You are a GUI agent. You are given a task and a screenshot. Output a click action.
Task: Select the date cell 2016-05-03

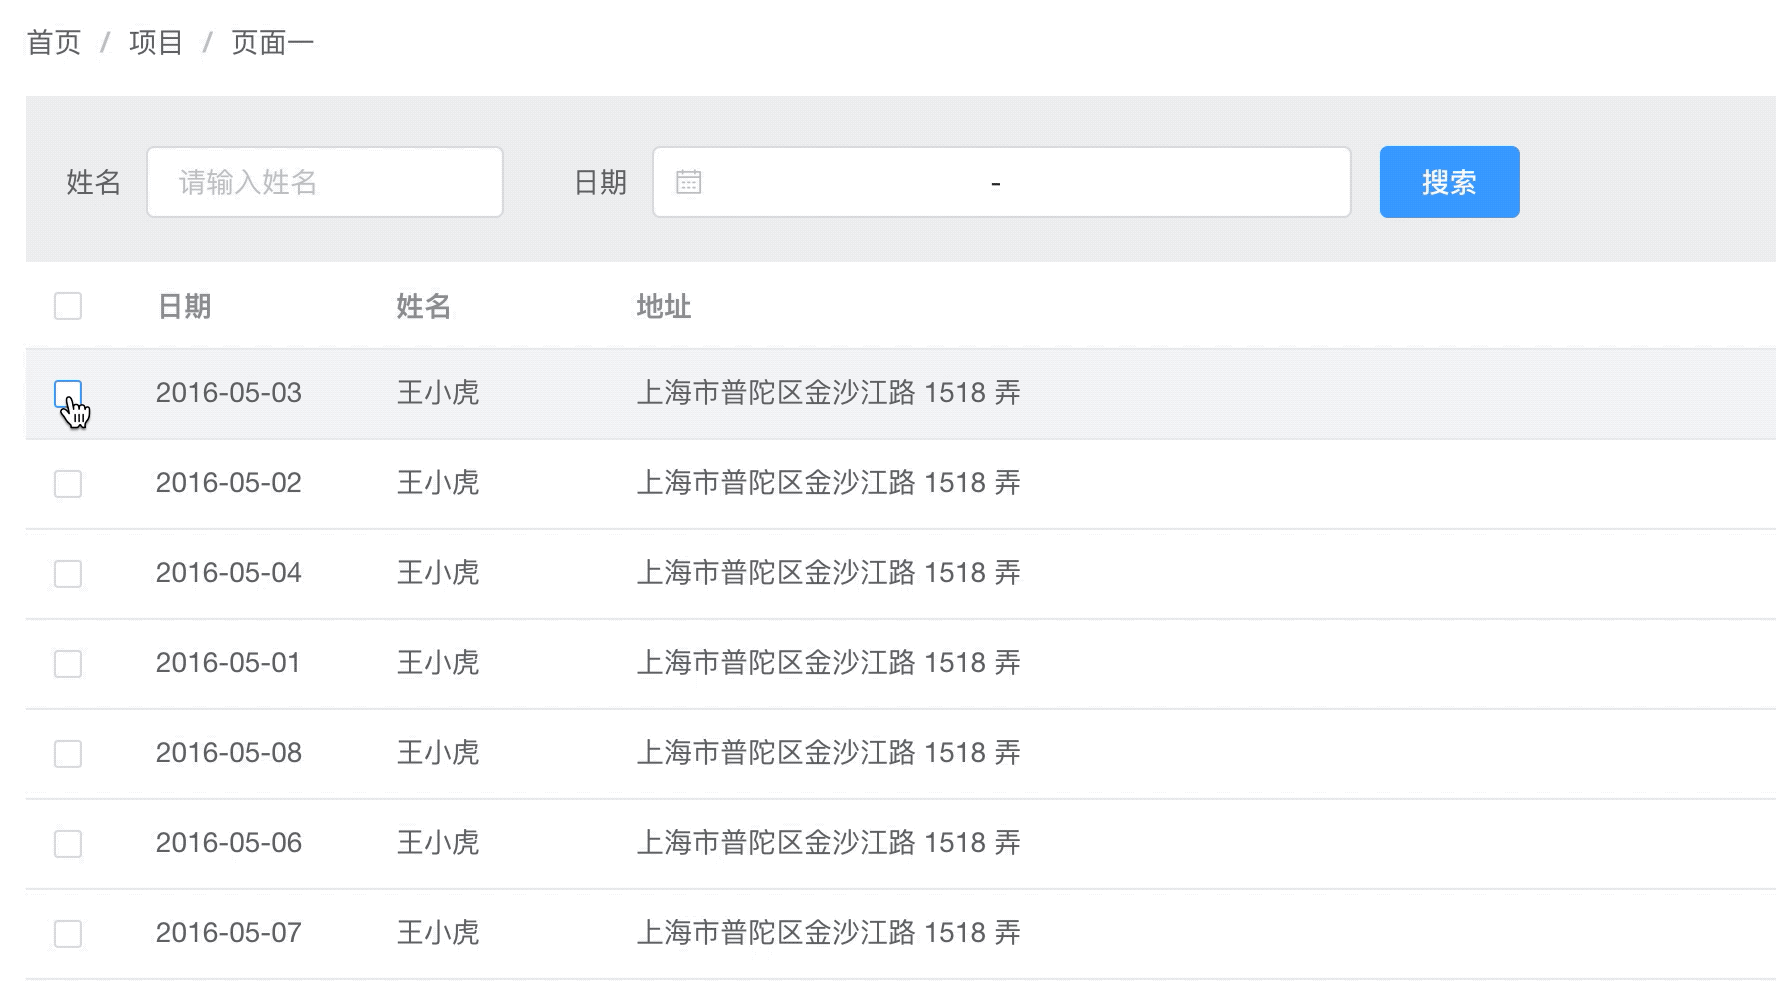pyautogui.click(x=229, y=393)
